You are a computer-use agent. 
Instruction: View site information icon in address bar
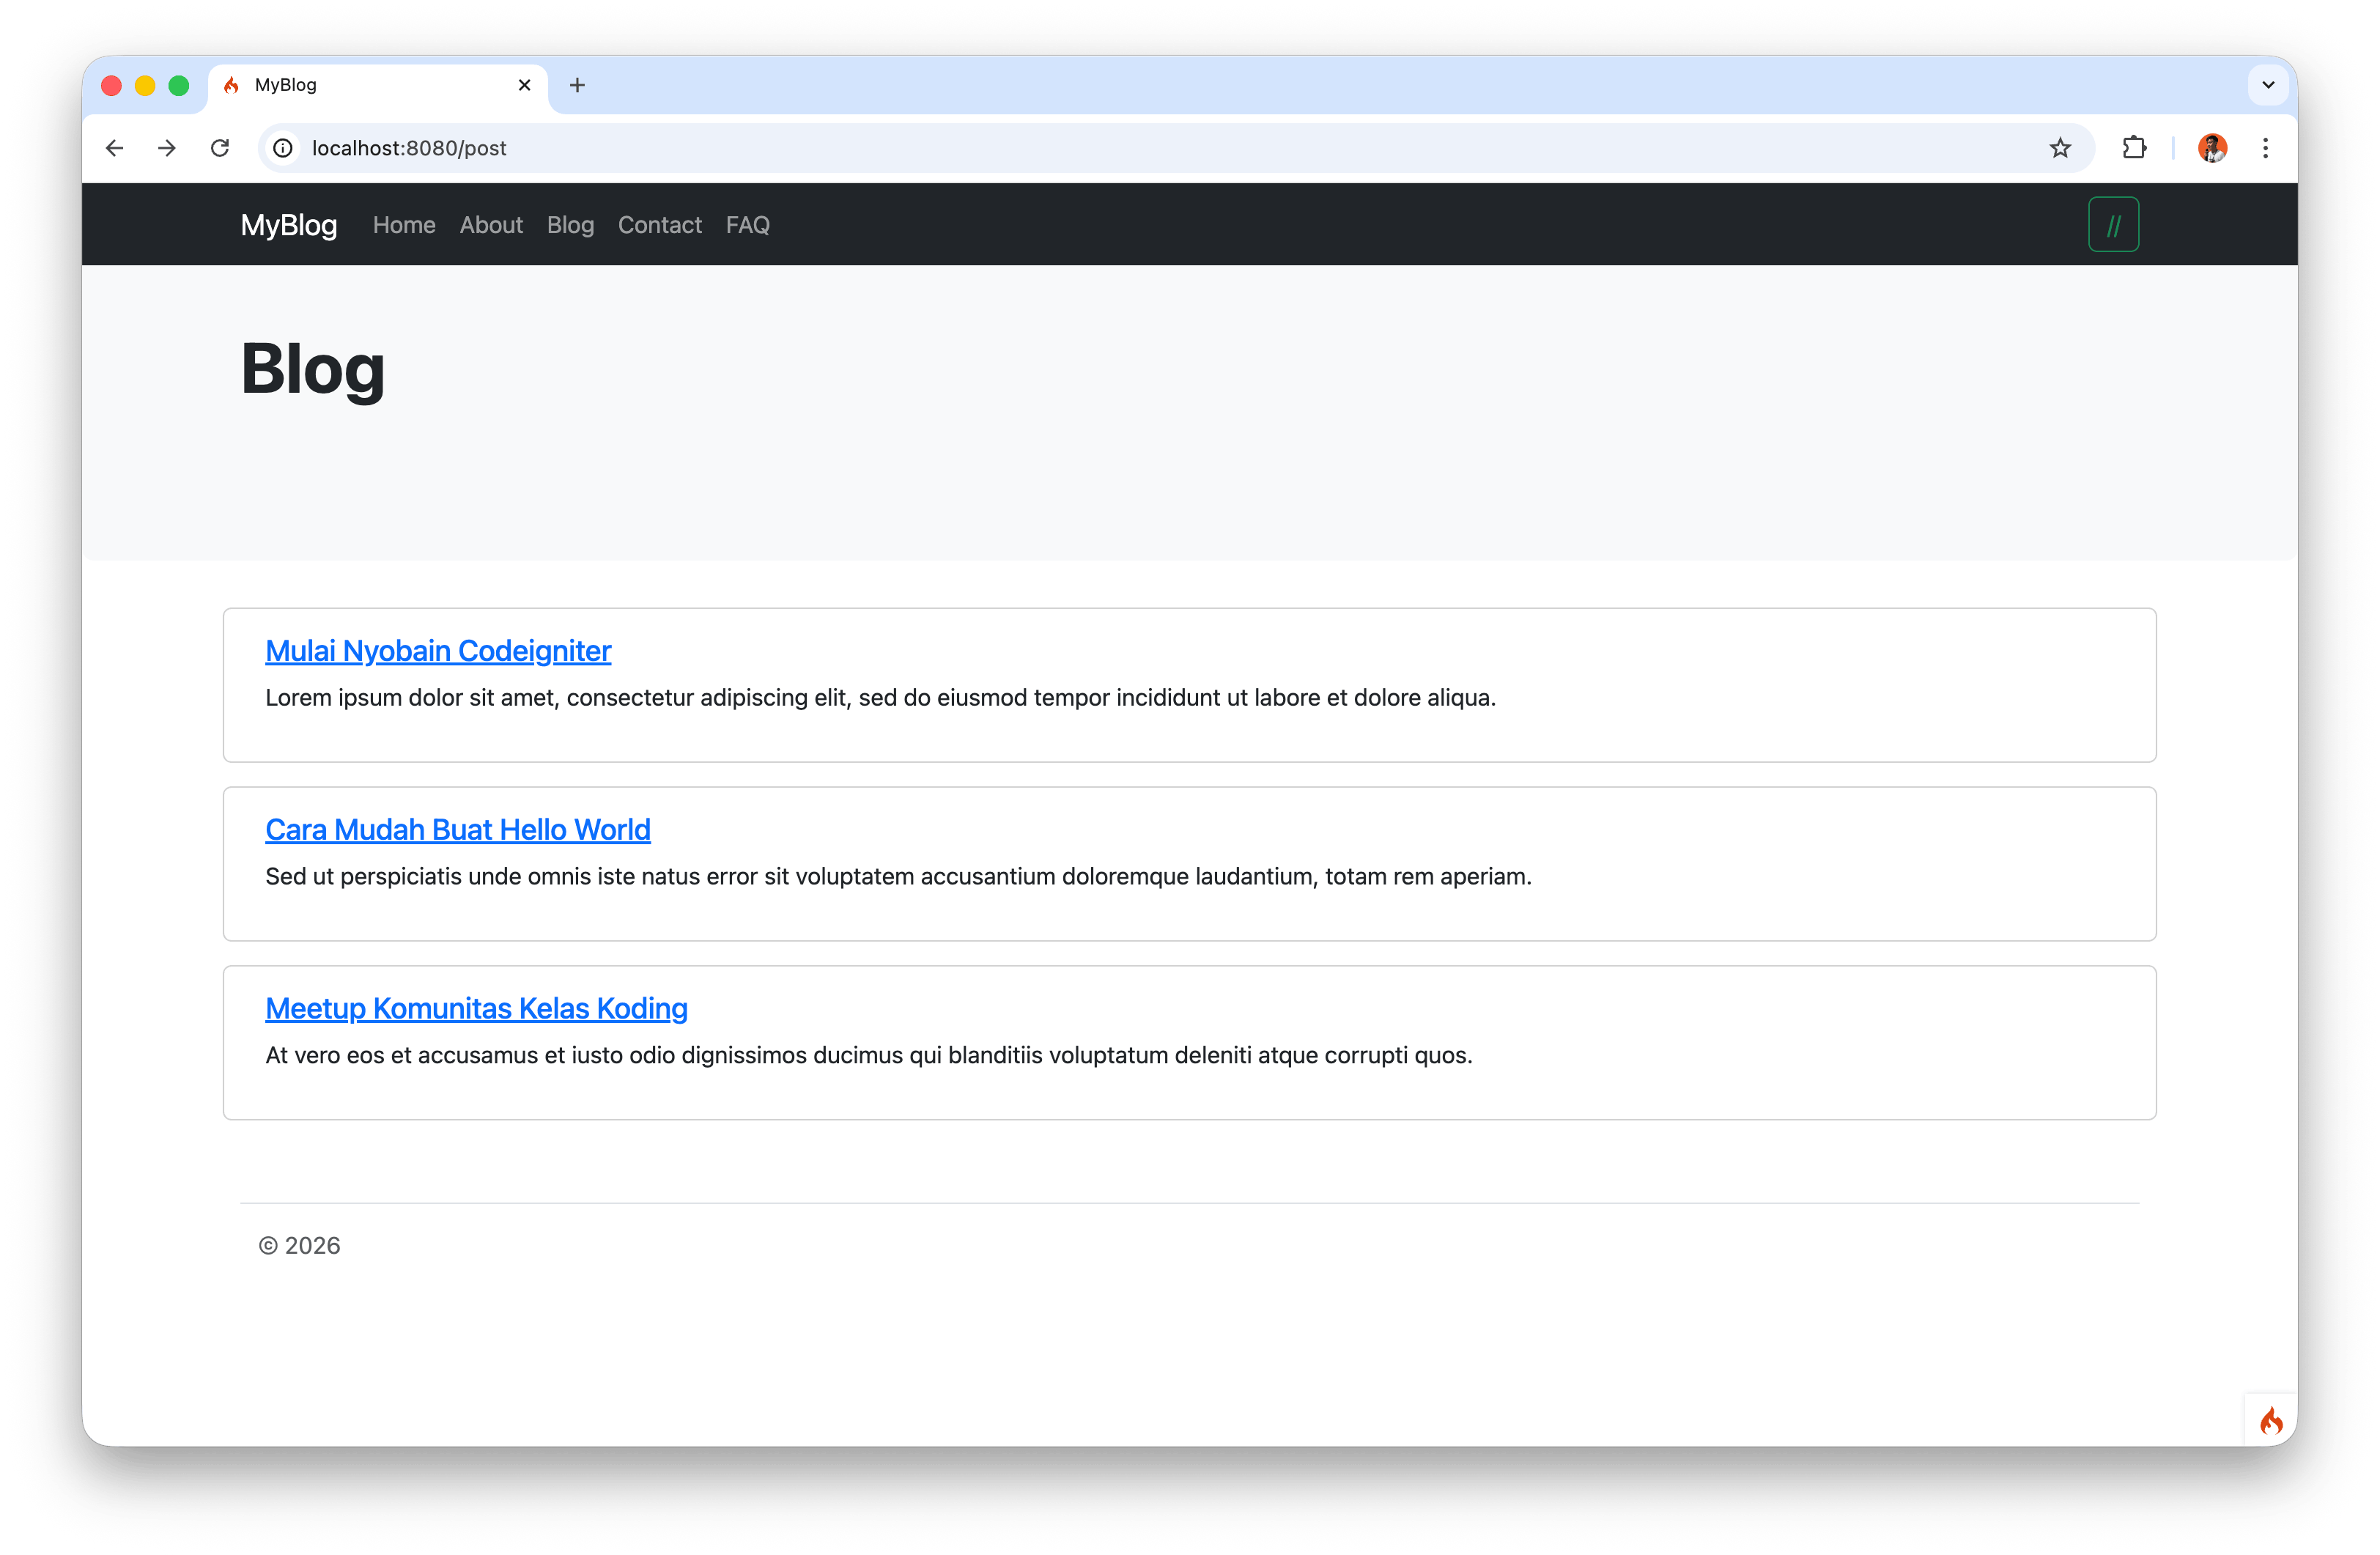tap(284, 148)
